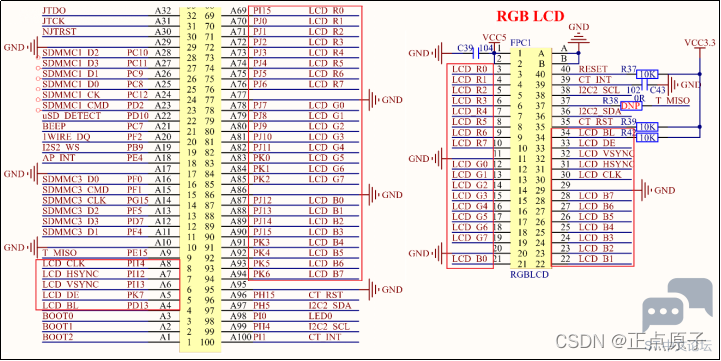Click the SDMMC1 D2 net label
This screenshot has width=721, height=361.
coord(70,52)
